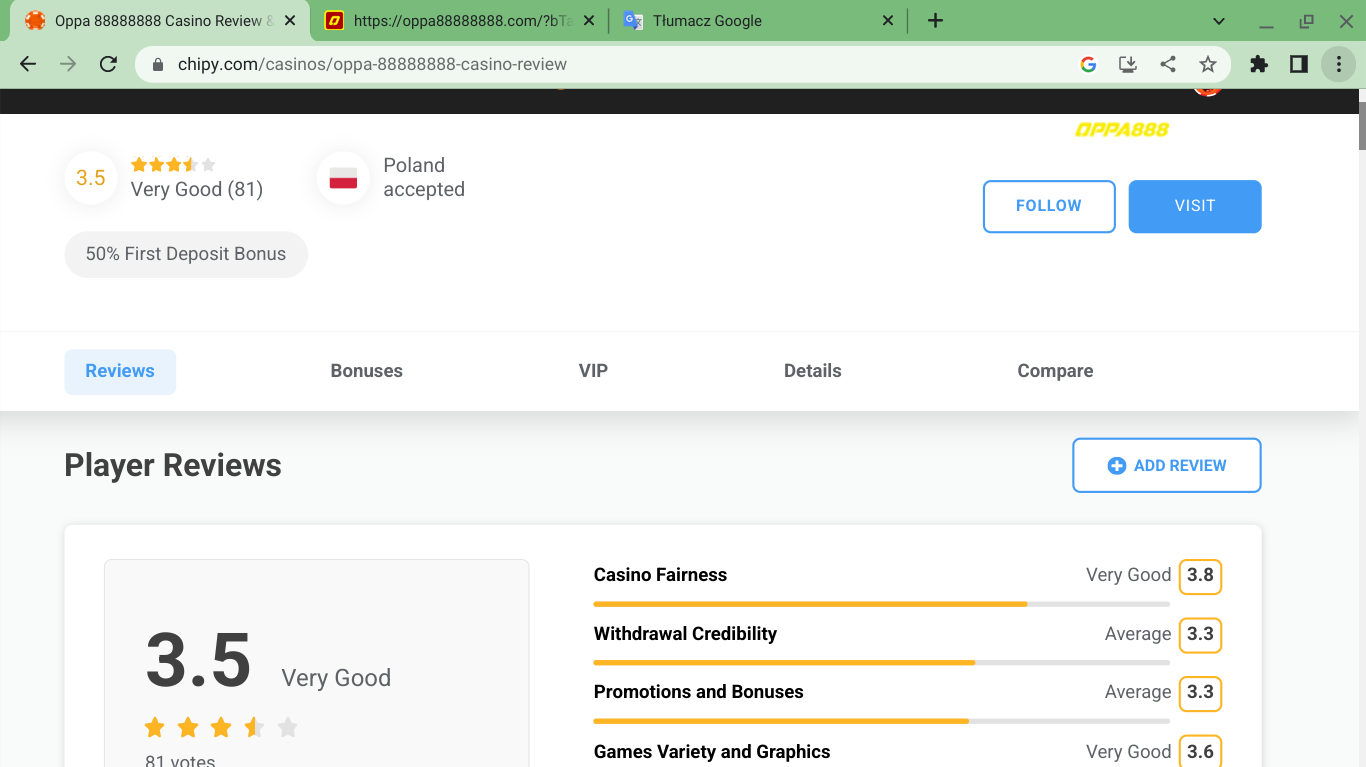Reload the current page
The height and width of the screenshot is (767, 1366).
pos(108,64)
